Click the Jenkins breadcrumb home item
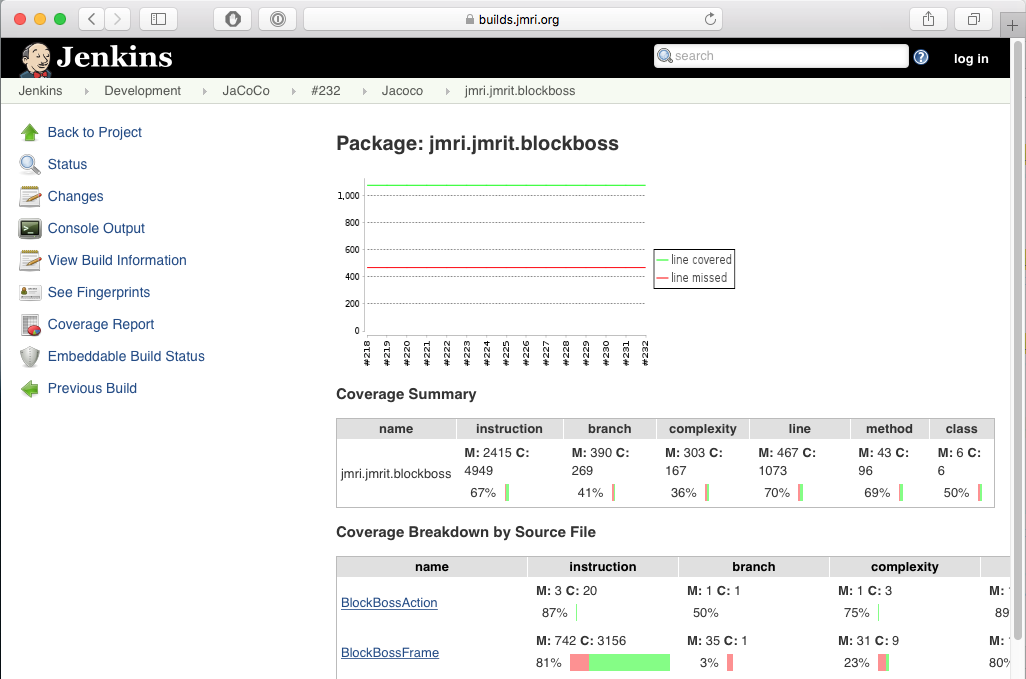Viewport: 1026px width, 679px height. 40,90
